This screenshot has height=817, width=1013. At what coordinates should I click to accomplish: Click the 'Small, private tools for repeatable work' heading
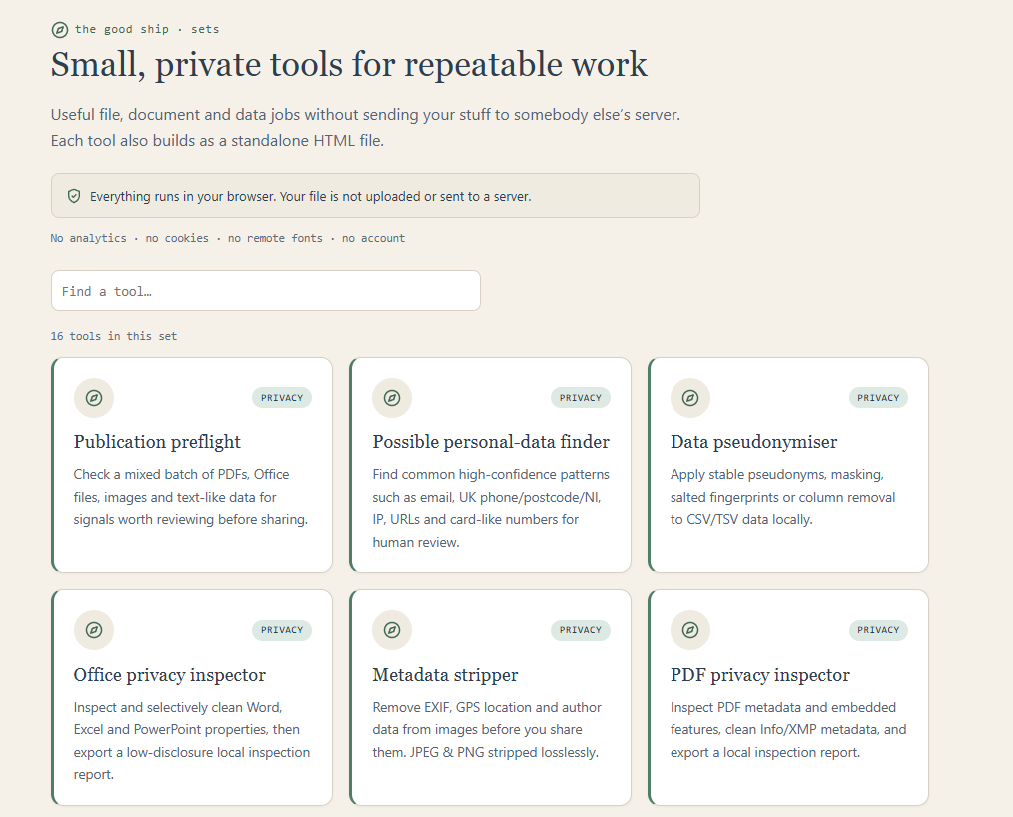(349, 65)
